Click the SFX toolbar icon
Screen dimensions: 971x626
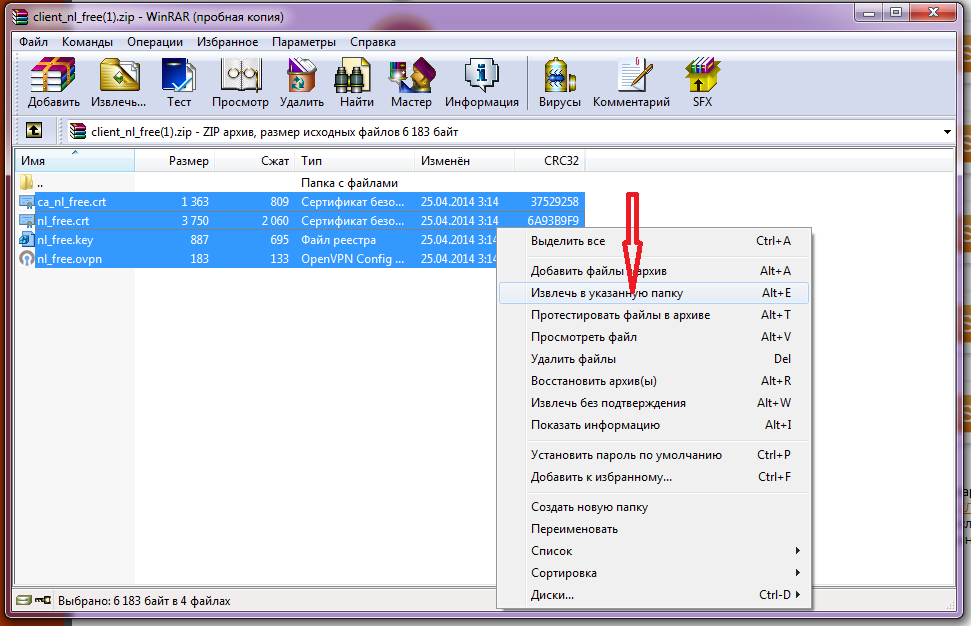click(702, 76)
